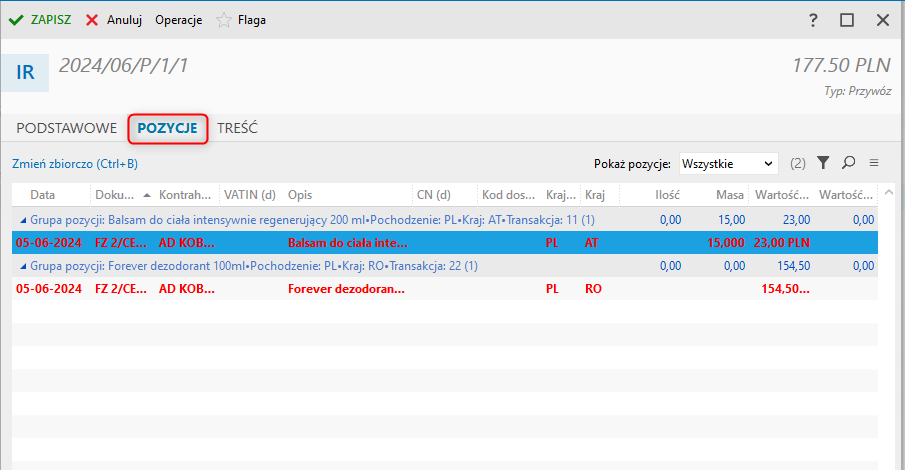Image resolution: width=905 pixels, height=470 pixels.
Task: Click the Ilość column header
Action: coord(667,195)
